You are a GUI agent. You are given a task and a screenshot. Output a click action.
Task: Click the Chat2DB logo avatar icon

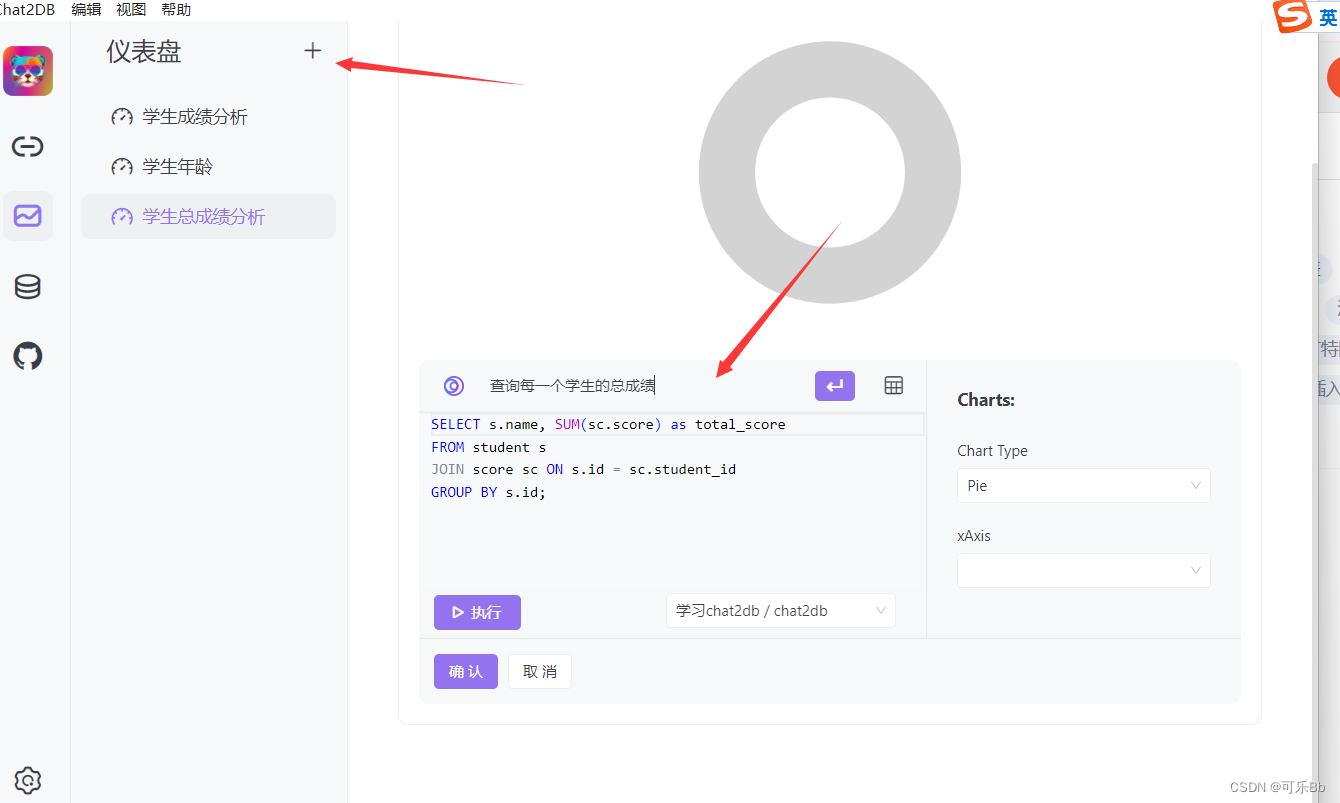tap(28, 71)
